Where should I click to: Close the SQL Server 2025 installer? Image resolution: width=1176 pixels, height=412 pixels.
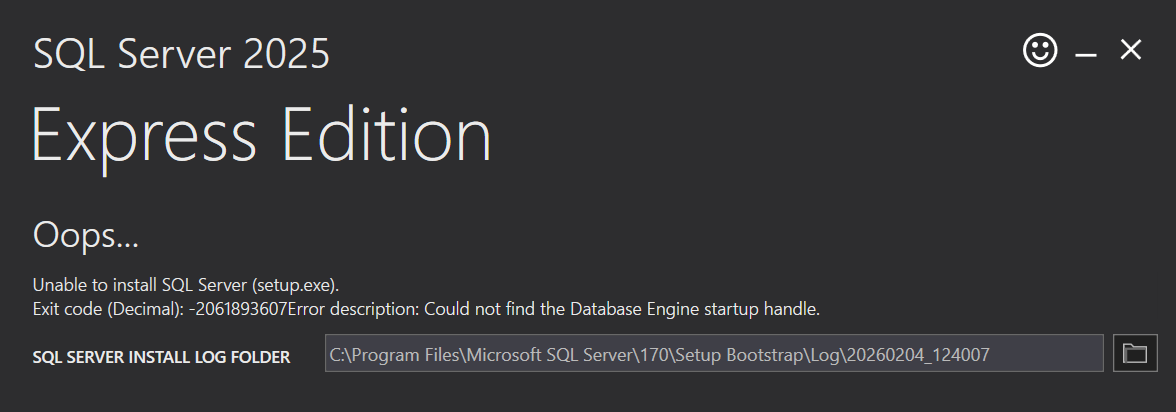tap(1130, 50)
